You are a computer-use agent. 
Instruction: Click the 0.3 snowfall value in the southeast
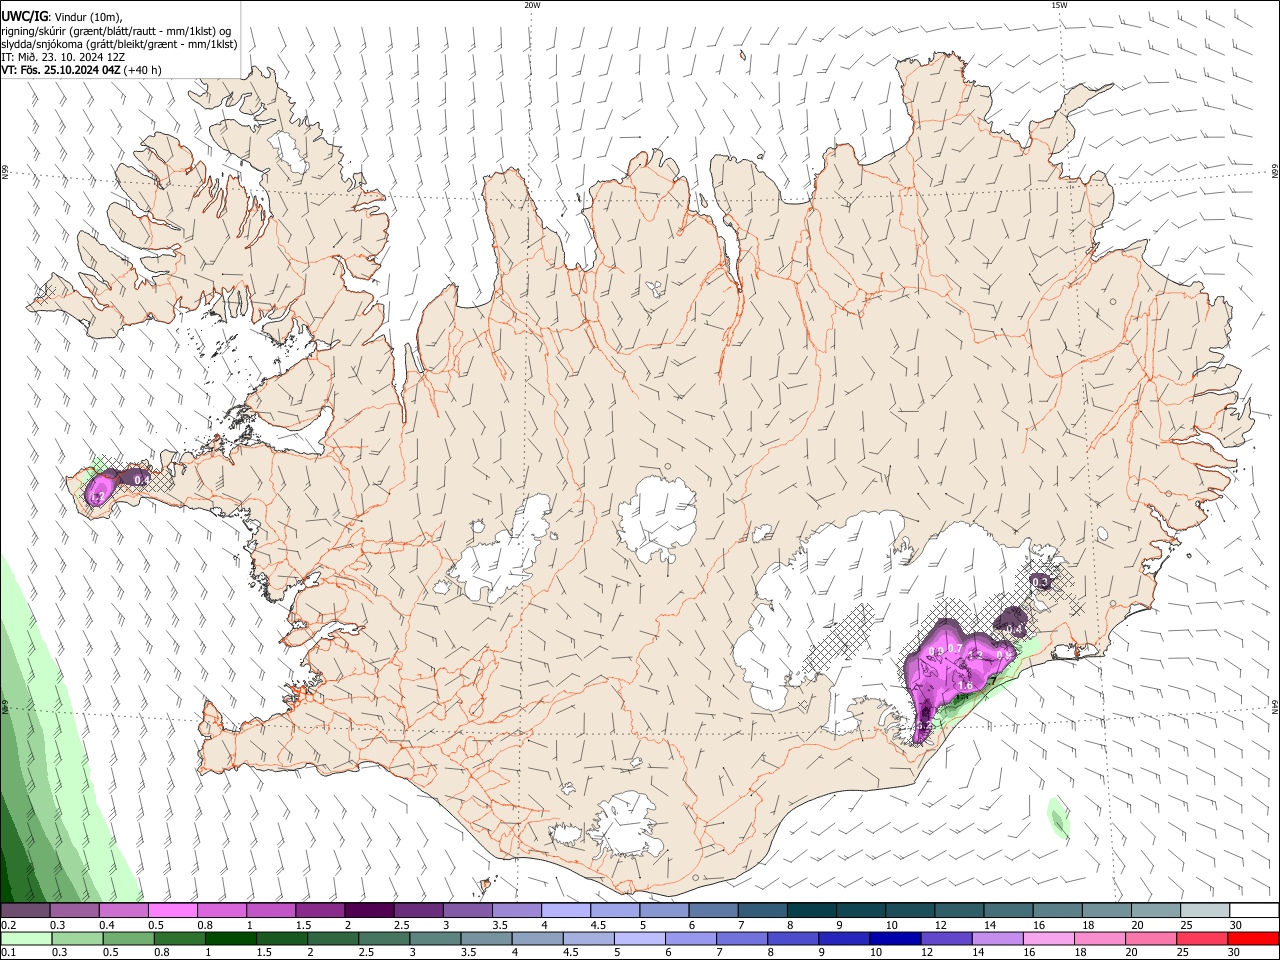1040,582
